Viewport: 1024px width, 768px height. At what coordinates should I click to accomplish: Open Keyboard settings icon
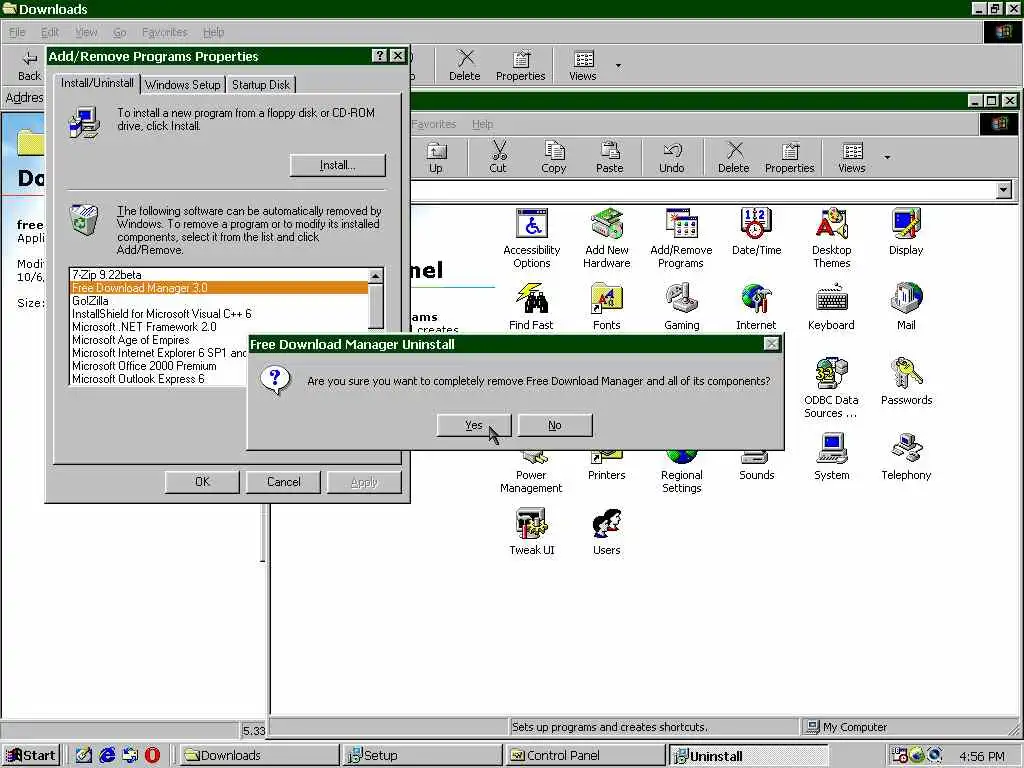pyautogui.click(x=831, y=306)
